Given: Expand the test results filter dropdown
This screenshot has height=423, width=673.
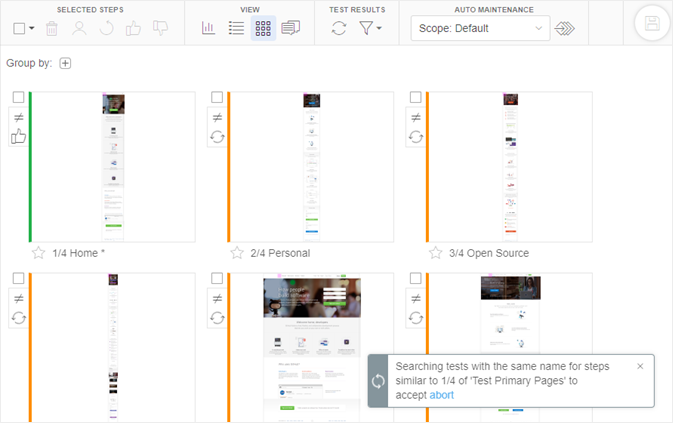Looking at the screenshot, I should pyautogui.click(x=371, y=28).
